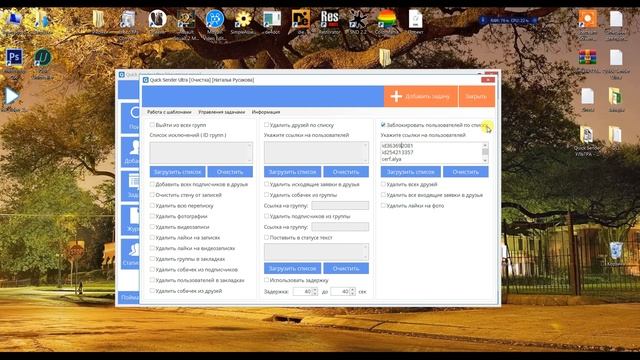Open the lone folder icon below ColorMania
The image size is (640, 360).
click(x=385, y=57)
